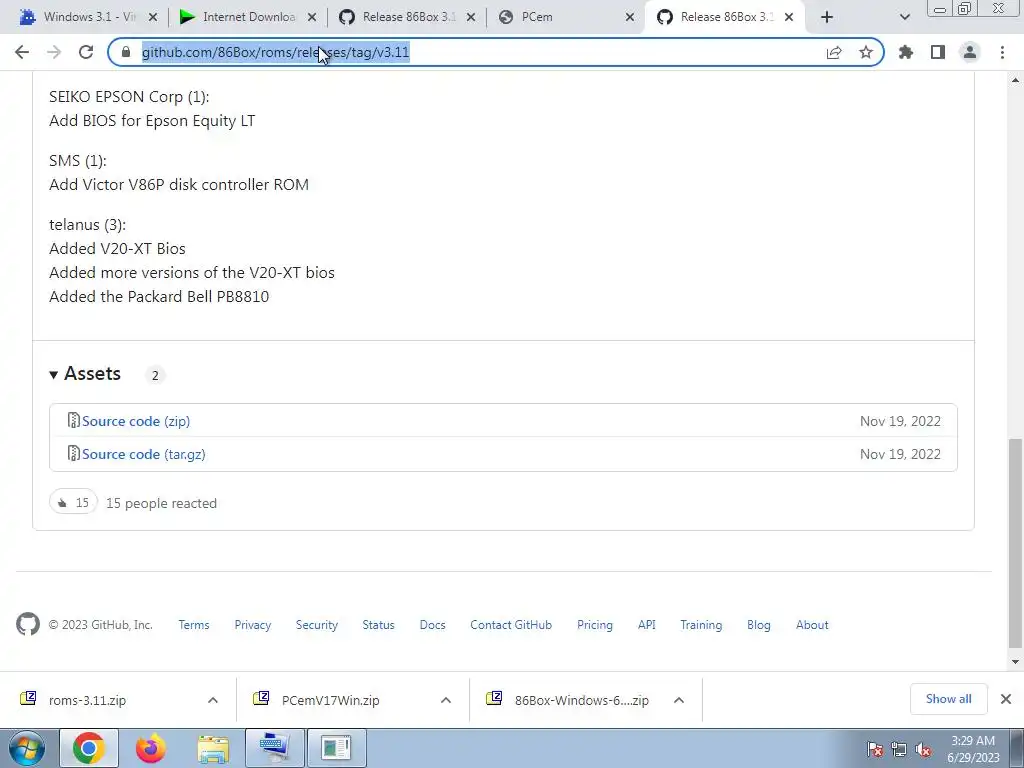
Task: Click the scrollbar up arrow
Action: pyautogui.click(x=1015, y=80)
